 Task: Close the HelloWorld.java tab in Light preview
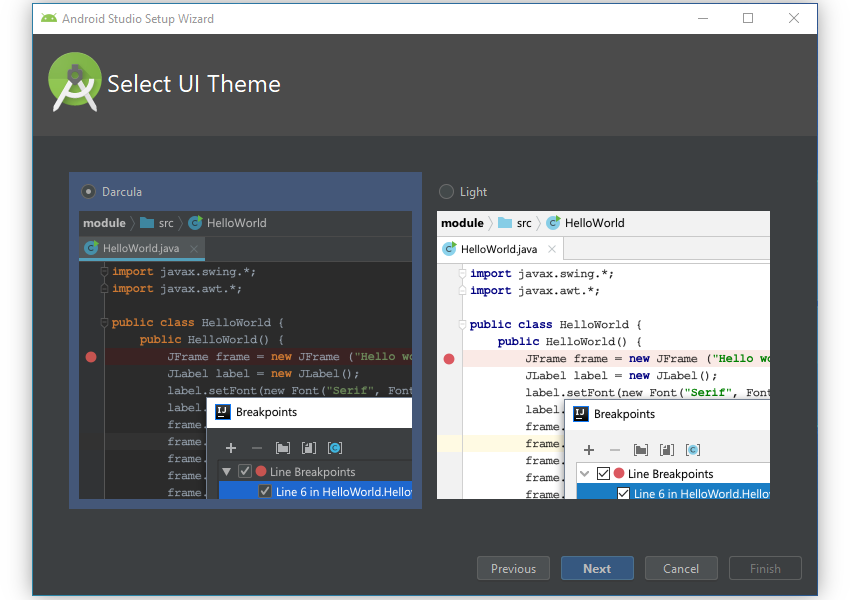click(x=552, y=249)
